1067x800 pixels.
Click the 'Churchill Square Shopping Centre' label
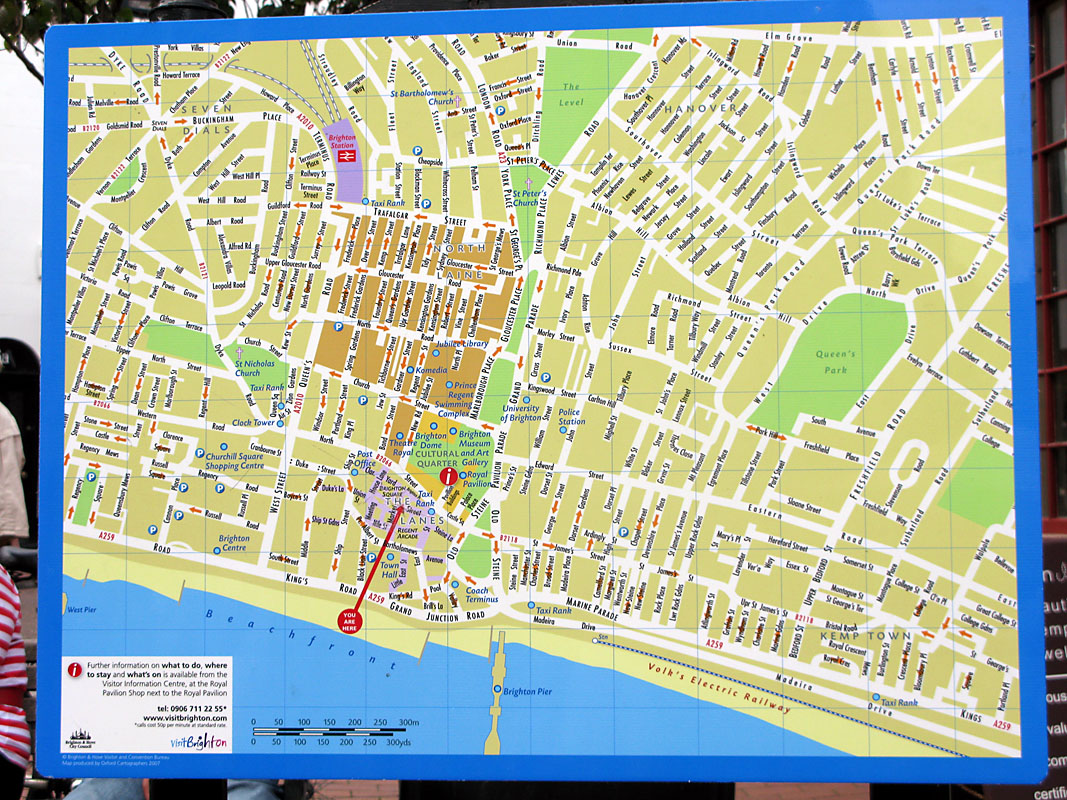235,461
